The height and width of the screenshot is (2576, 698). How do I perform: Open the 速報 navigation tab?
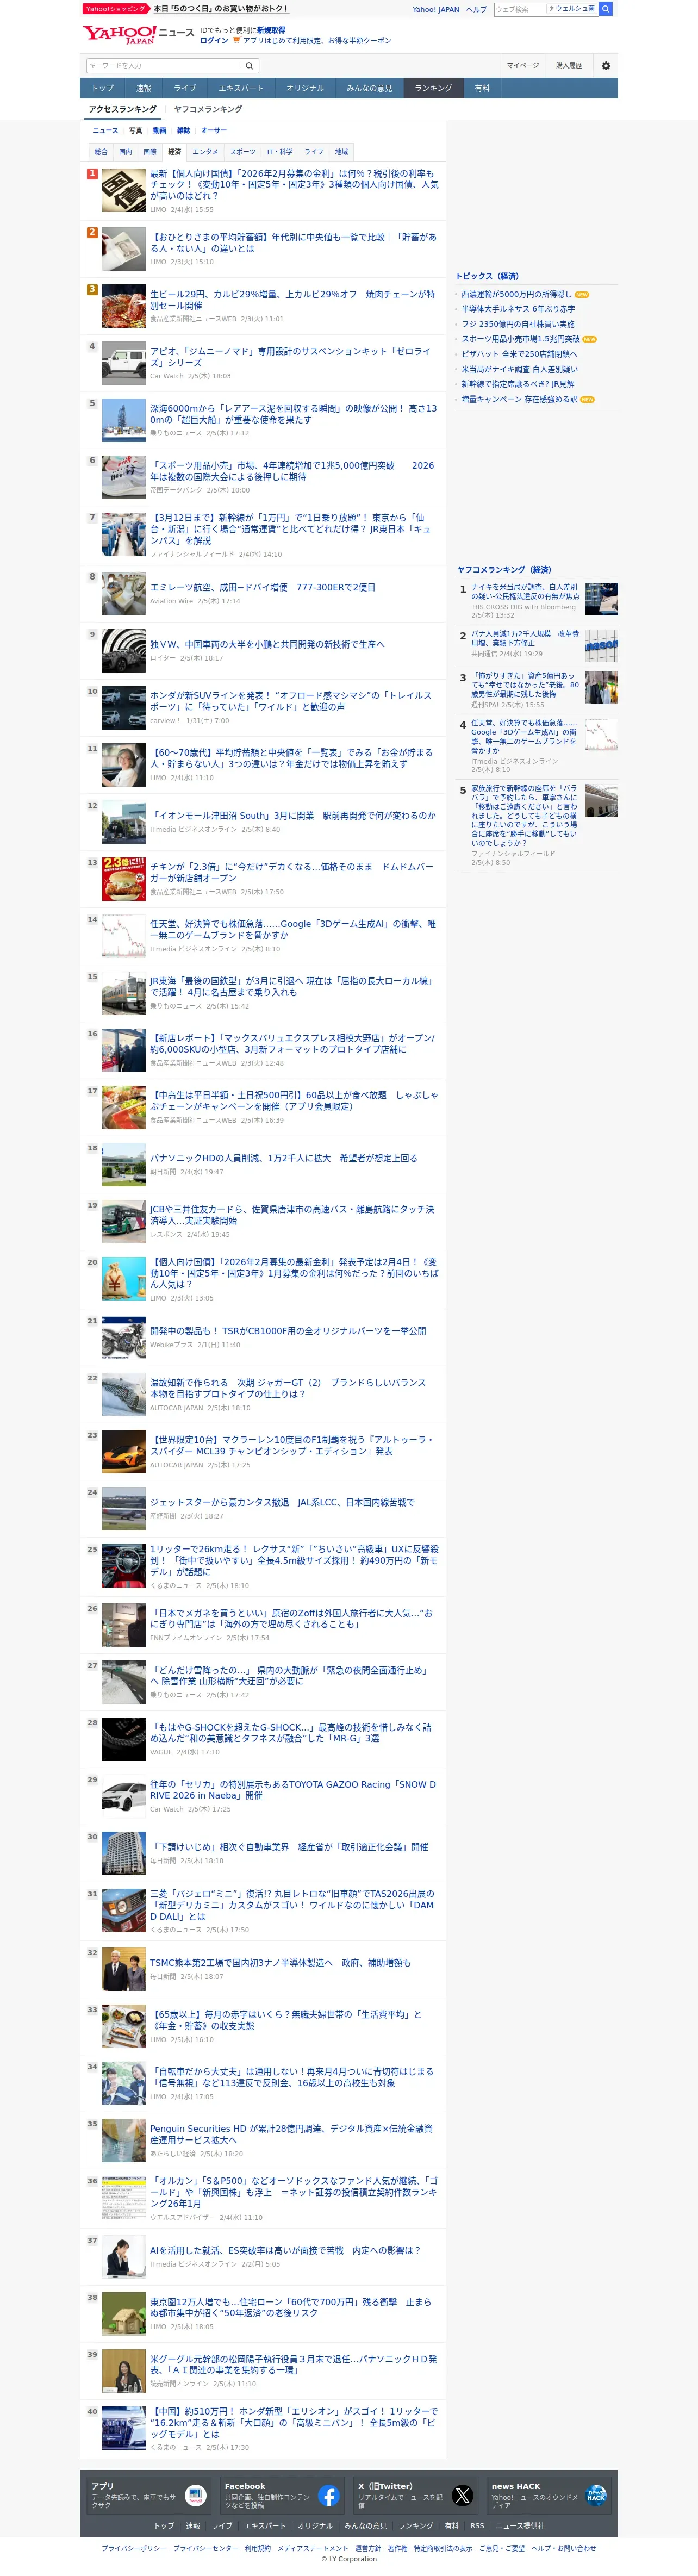point(143,88)
